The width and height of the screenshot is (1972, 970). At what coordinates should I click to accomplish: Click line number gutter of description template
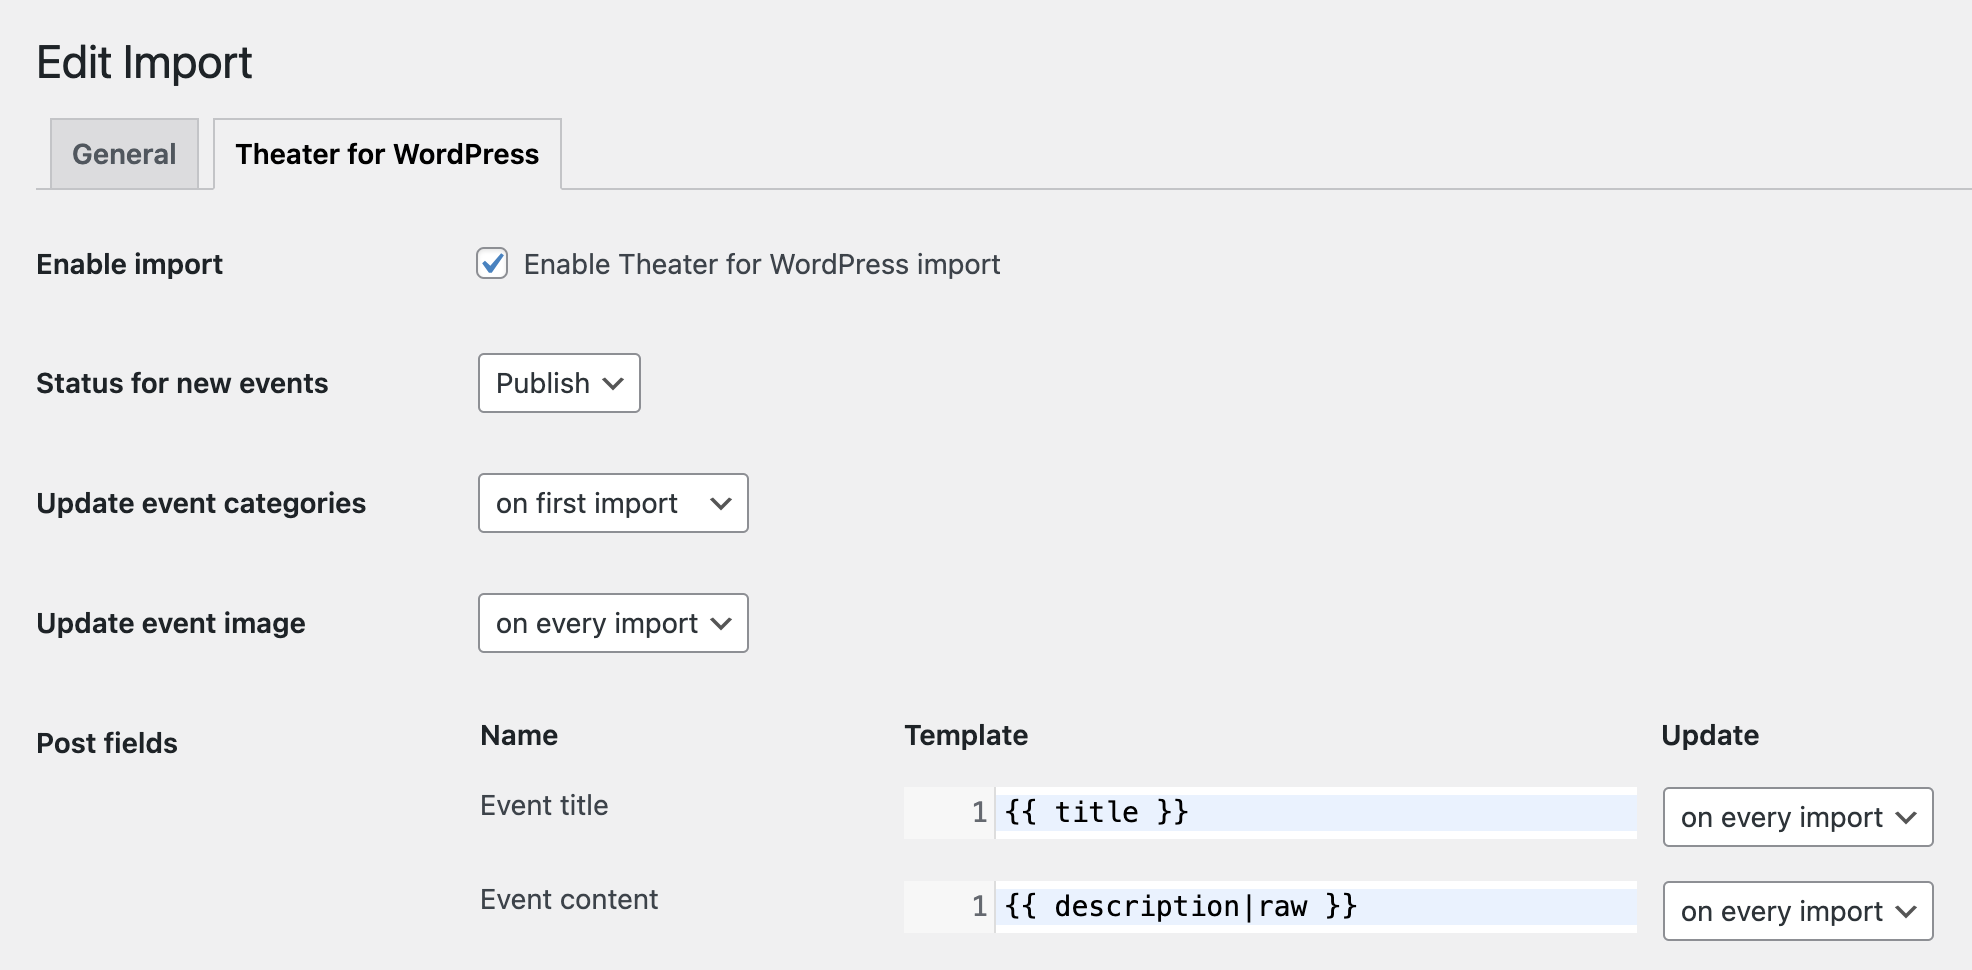pyautogui.click(x=949, y=906)
